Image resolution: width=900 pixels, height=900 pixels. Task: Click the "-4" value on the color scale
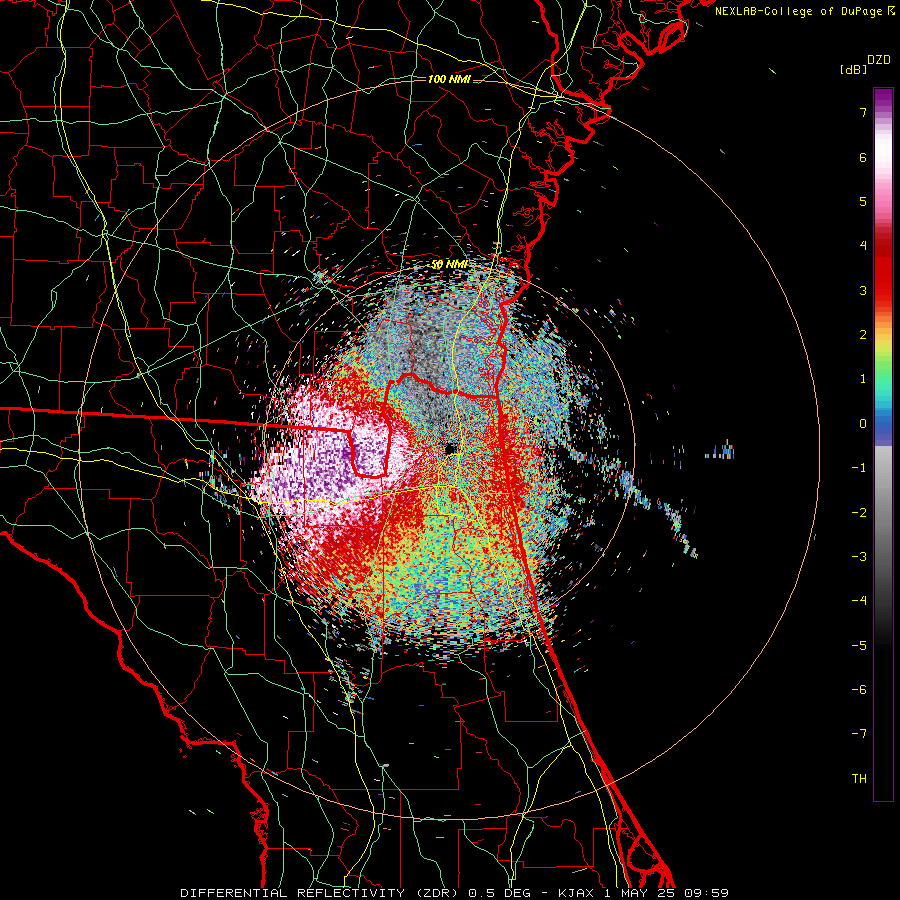(x=859, y=601)
